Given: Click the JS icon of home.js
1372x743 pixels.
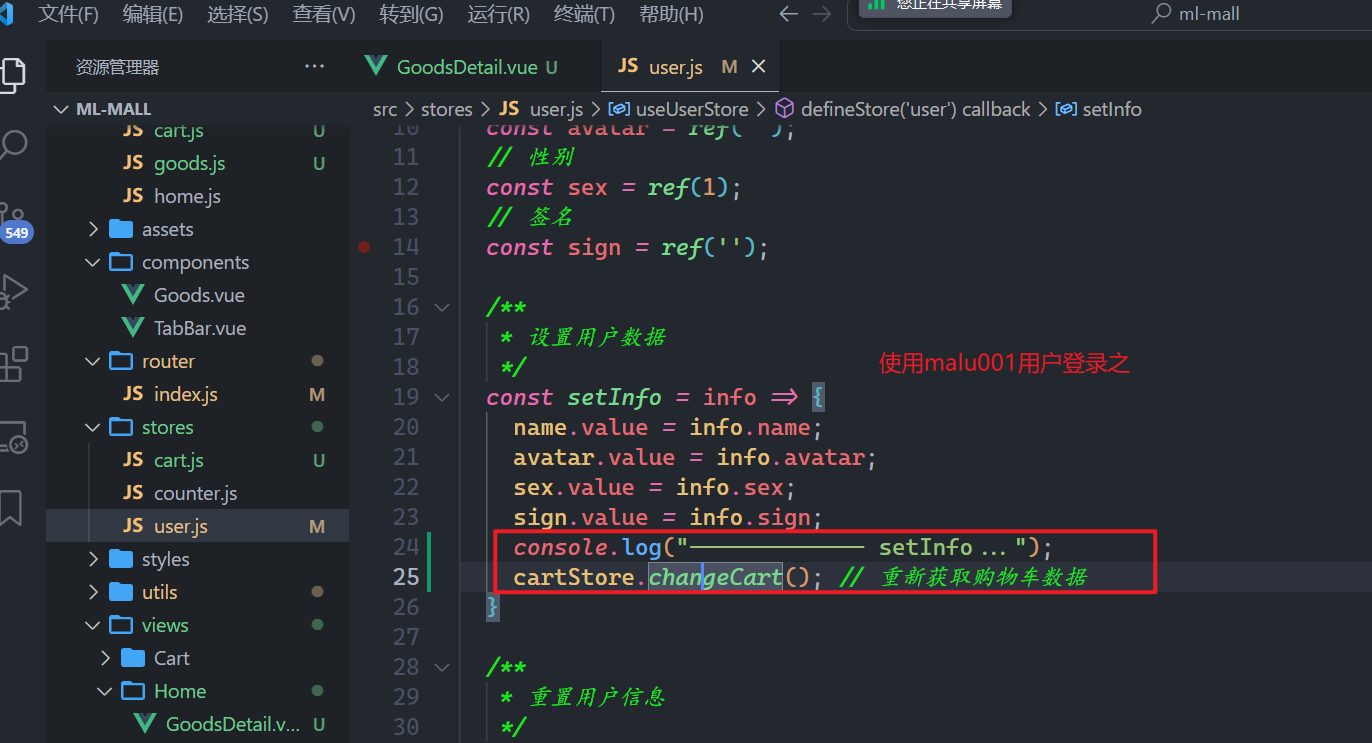Looking at the screenshot, I should [x=133, y=196].
